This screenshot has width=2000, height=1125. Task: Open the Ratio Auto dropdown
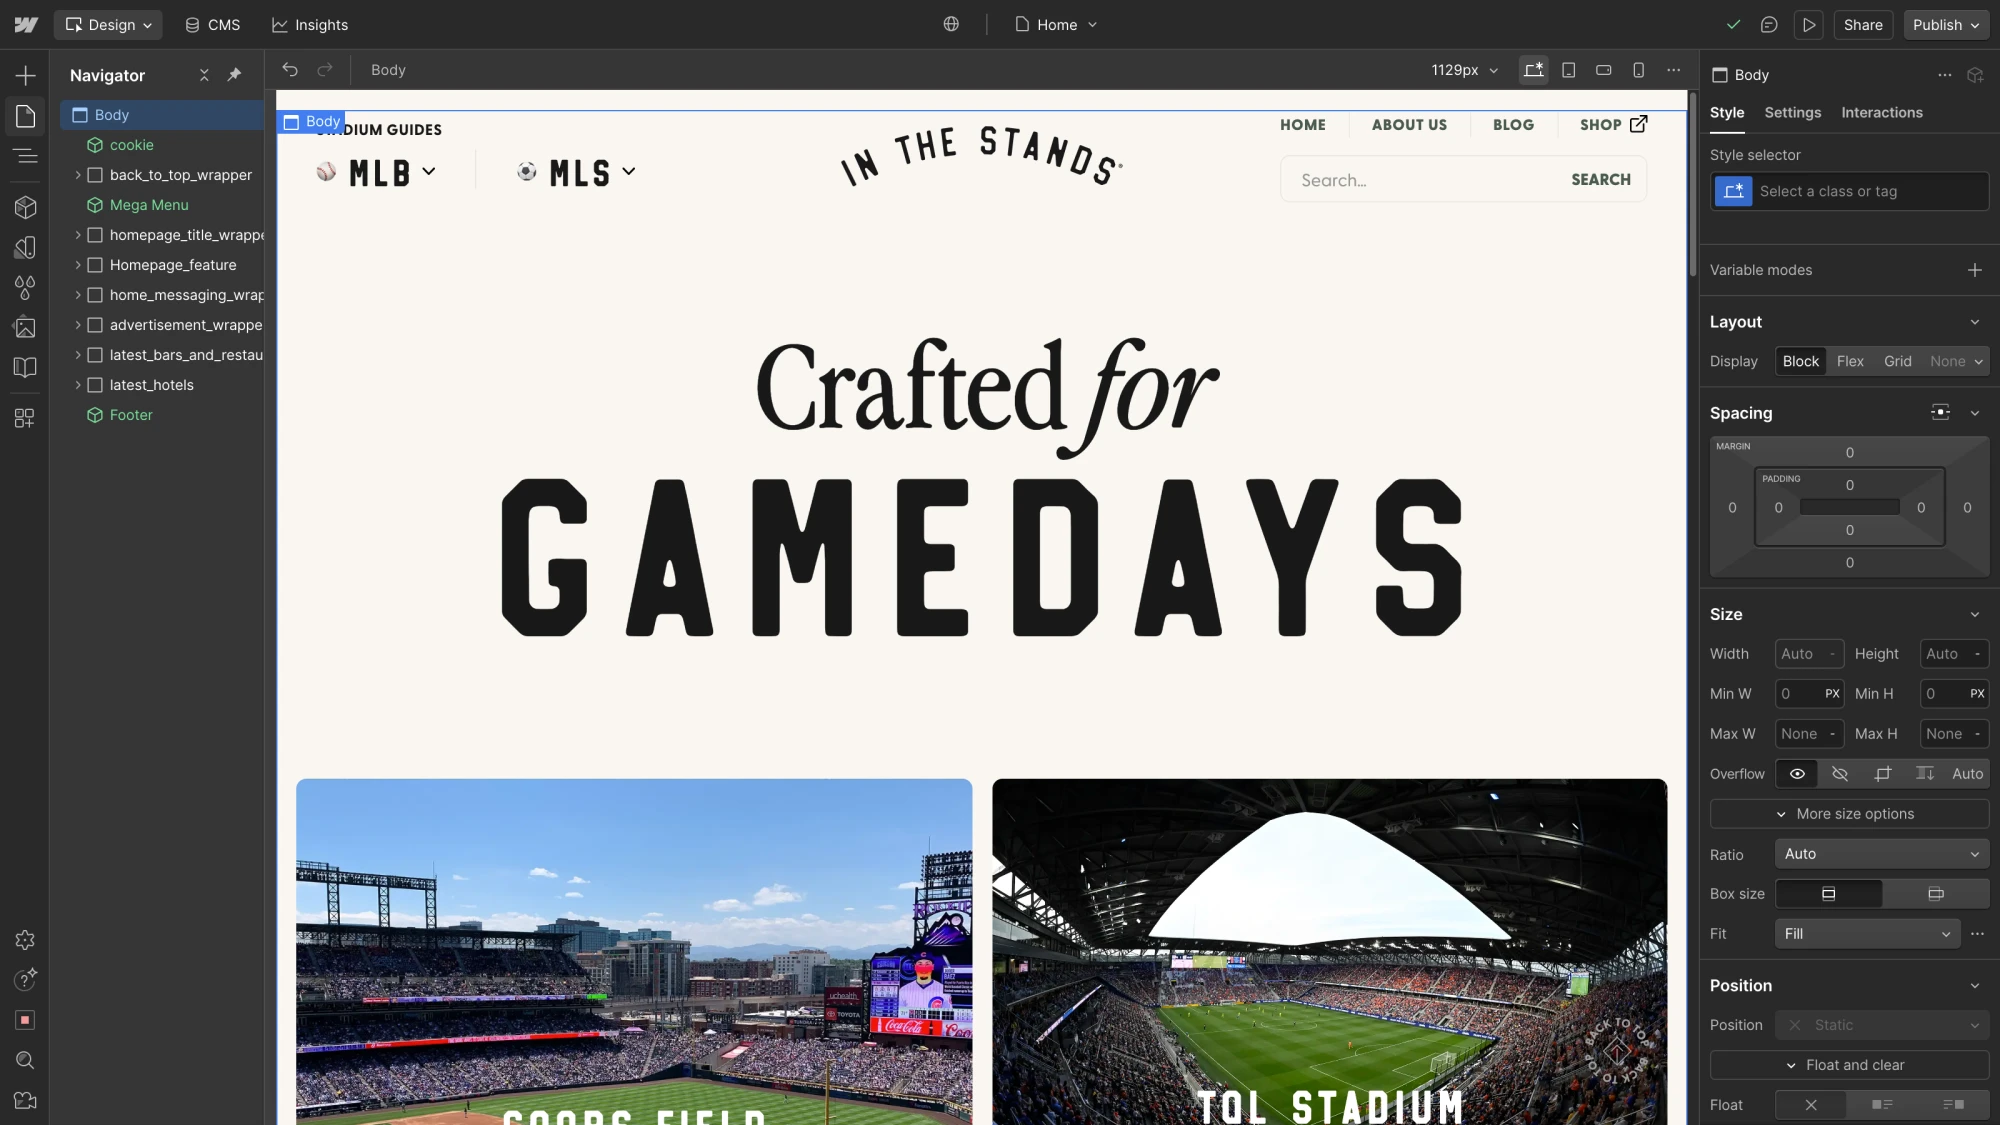(x=1881, y=854)
